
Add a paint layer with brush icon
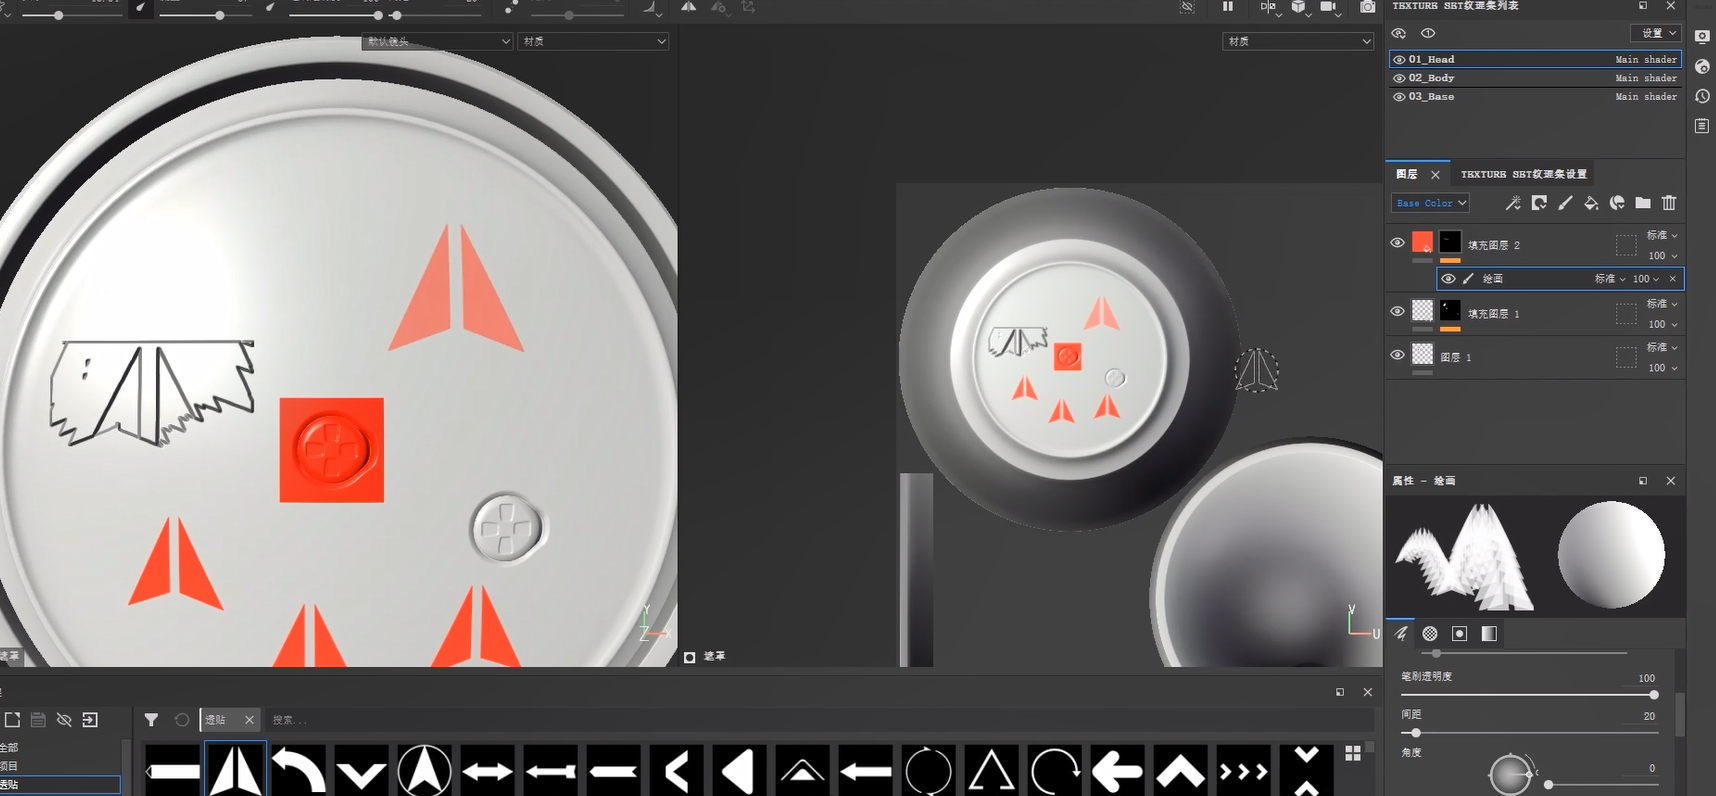click(1565, 203)
